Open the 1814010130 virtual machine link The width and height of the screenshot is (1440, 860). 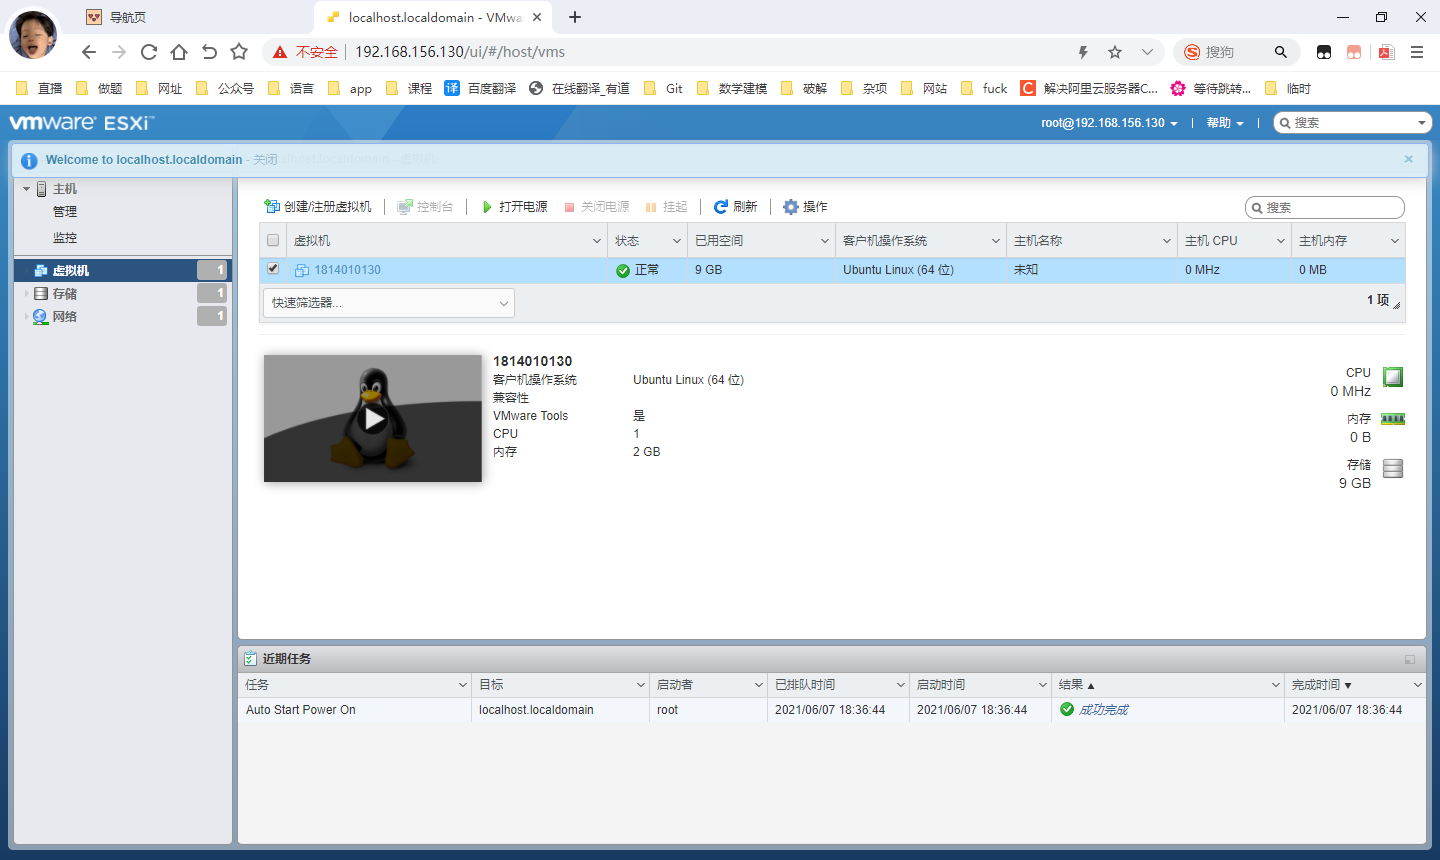click(x=347, y=270)
